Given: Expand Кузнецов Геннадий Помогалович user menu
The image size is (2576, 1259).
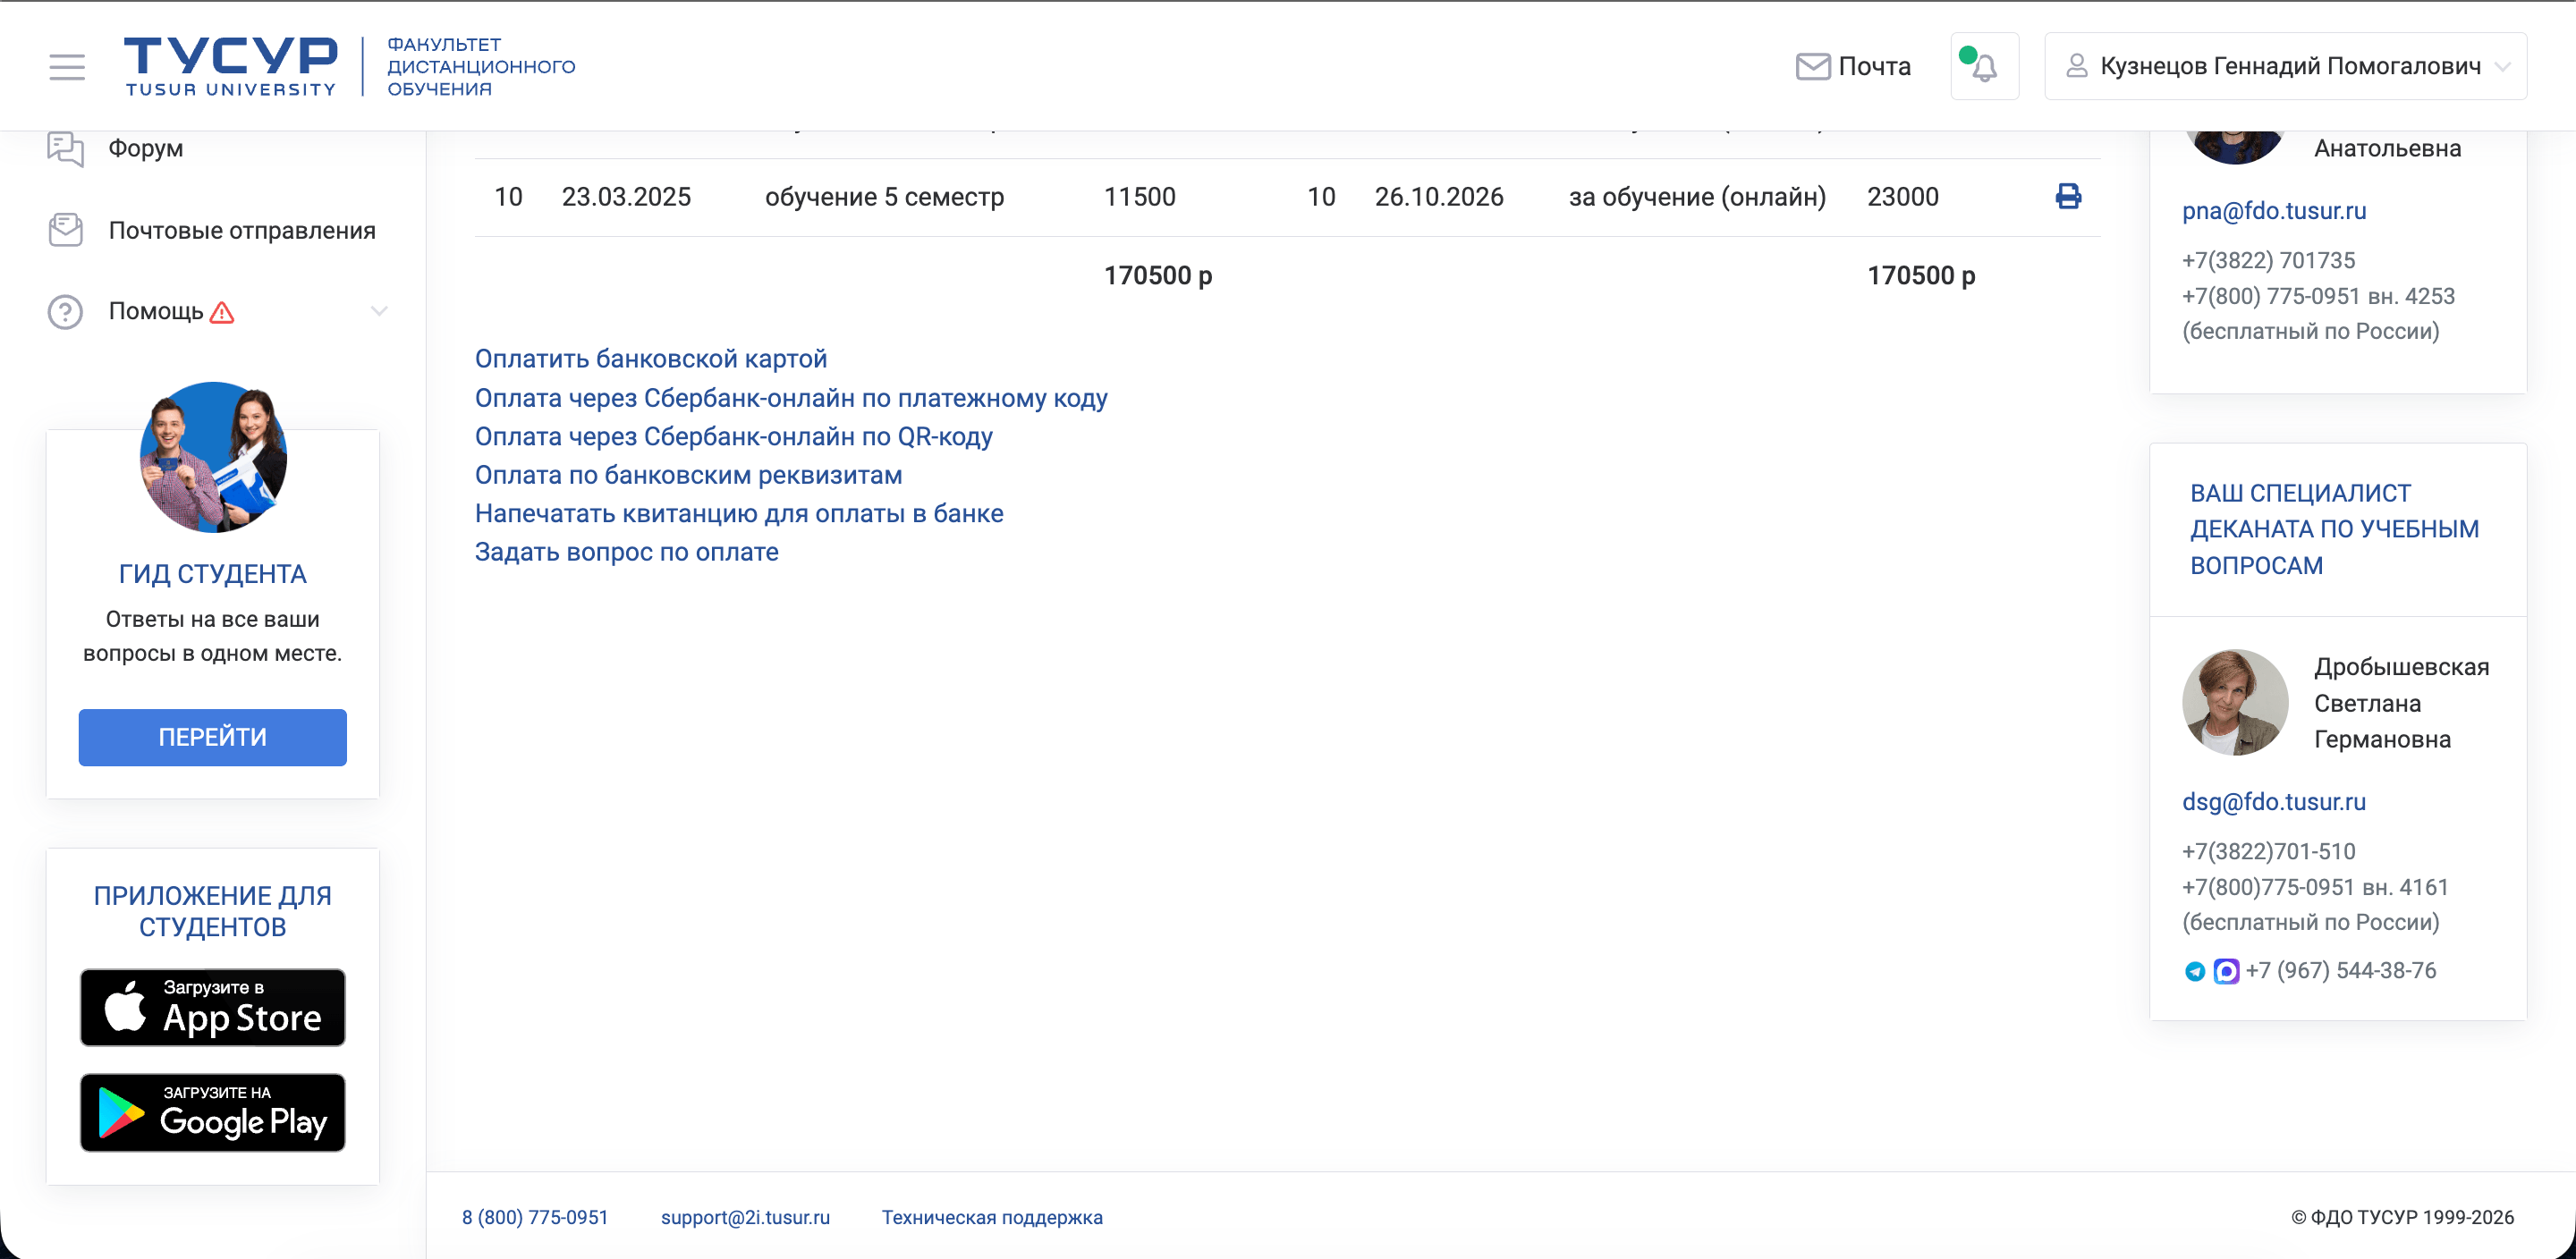Looking at the screenshot, I should point(2285,66).
